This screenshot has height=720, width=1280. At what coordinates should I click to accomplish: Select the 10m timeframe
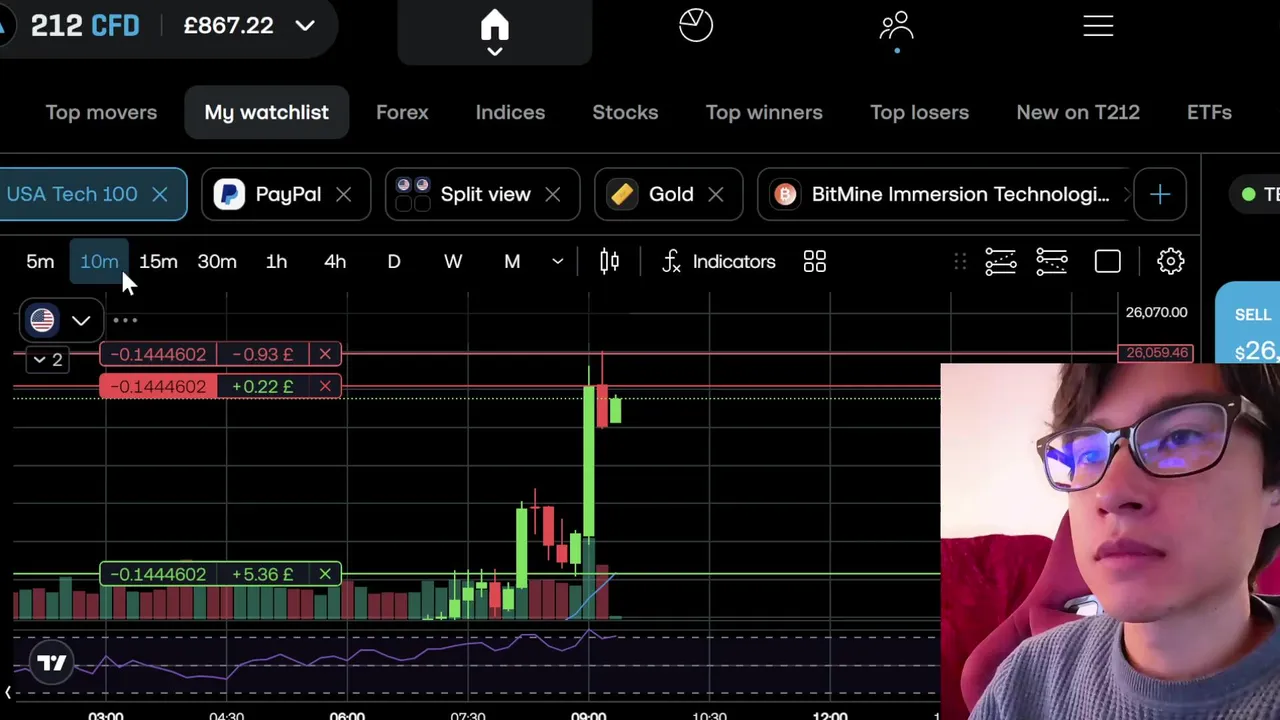click(x=99, y=262)
